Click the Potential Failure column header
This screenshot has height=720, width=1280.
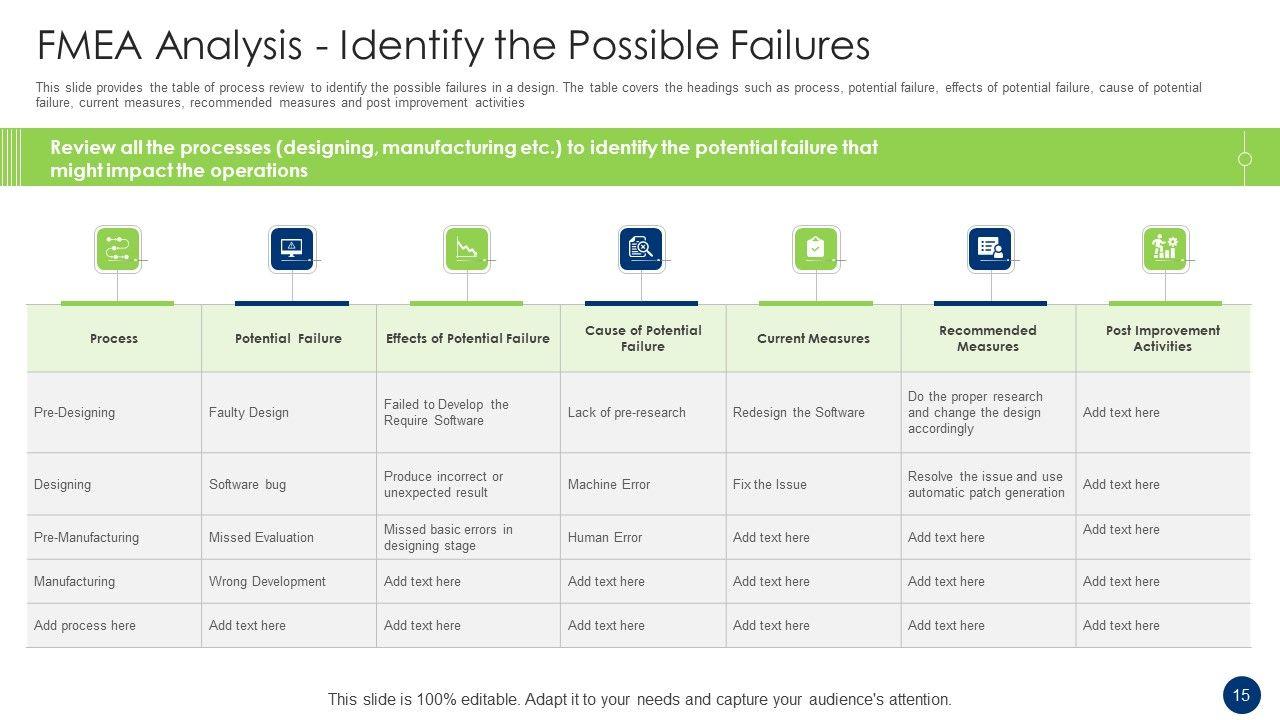coord(288,339)
